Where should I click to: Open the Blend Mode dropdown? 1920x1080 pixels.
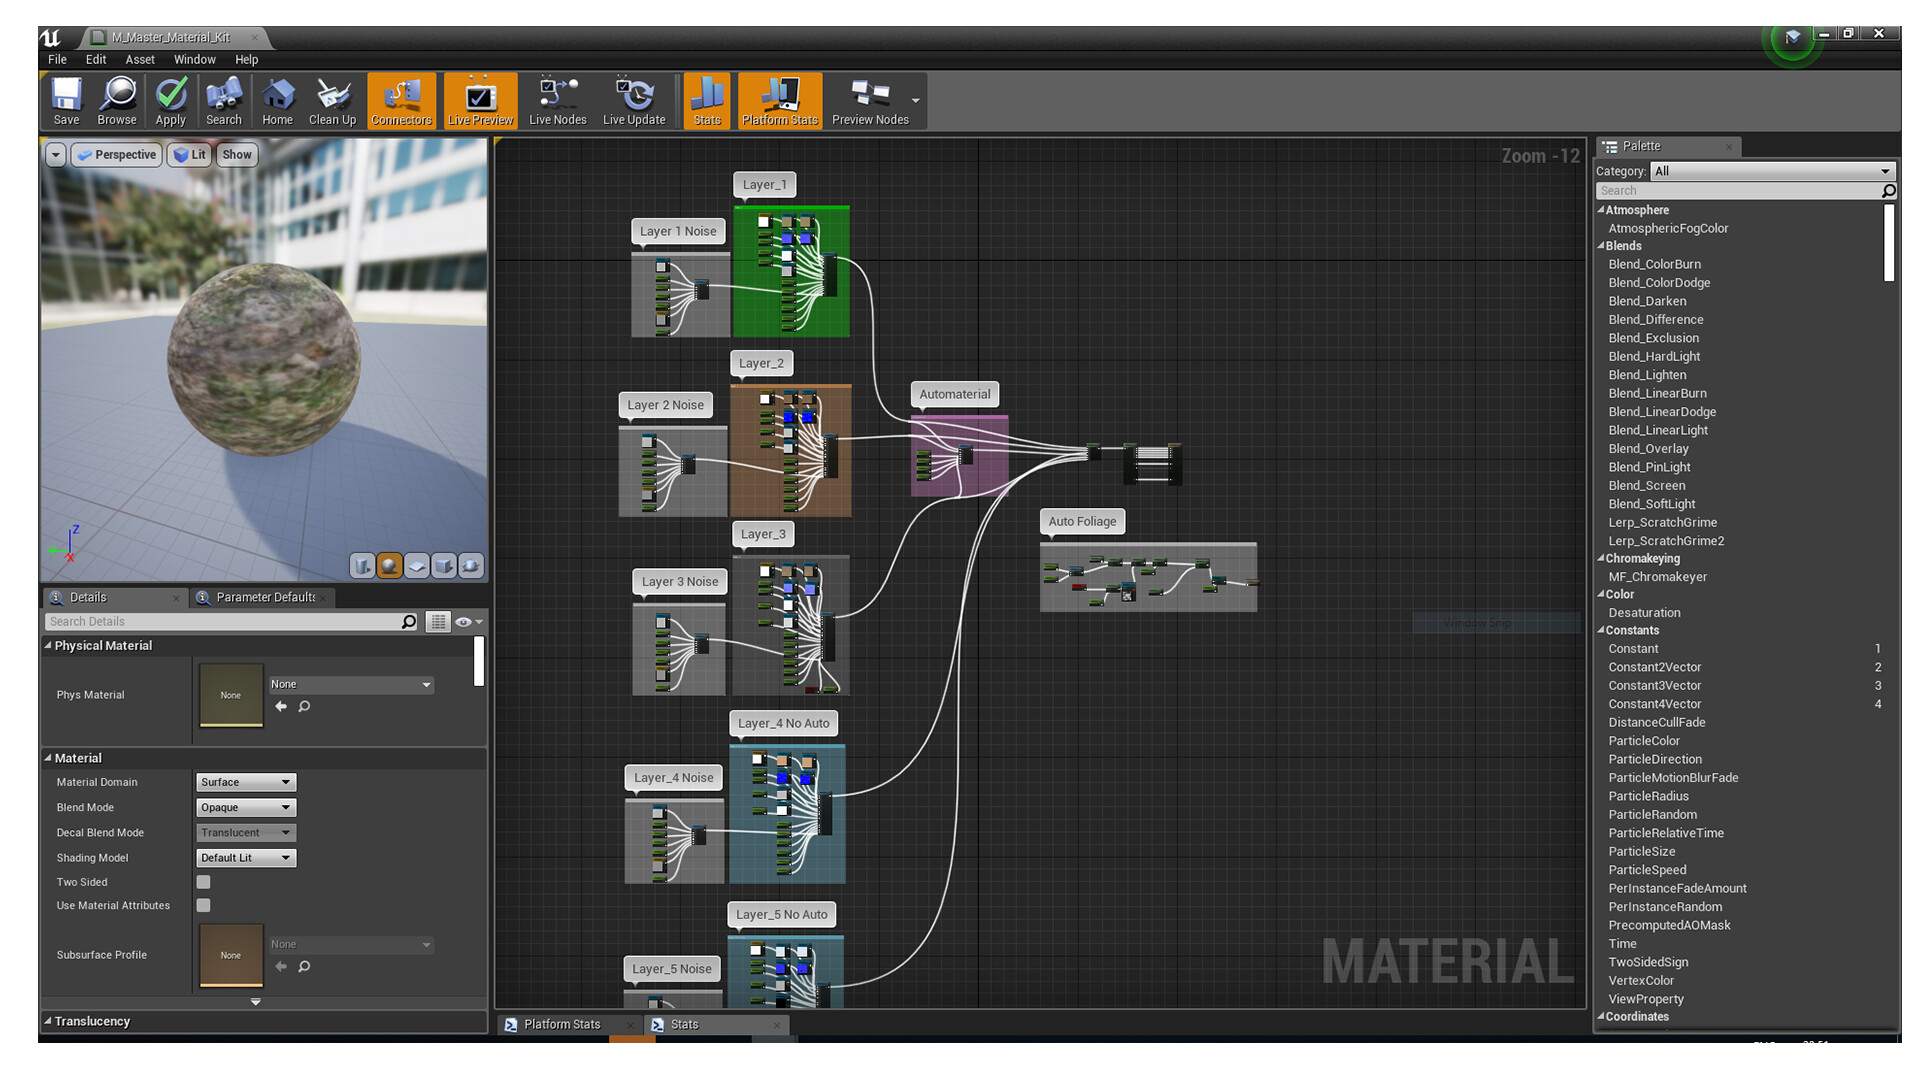click(x=244, y=807)
